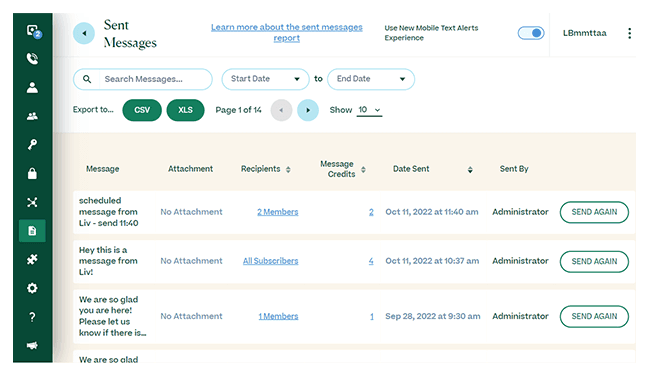Open the puzzle piece integrations icon
This screenshot has width=649, height=374.
[x=32, y=259]
